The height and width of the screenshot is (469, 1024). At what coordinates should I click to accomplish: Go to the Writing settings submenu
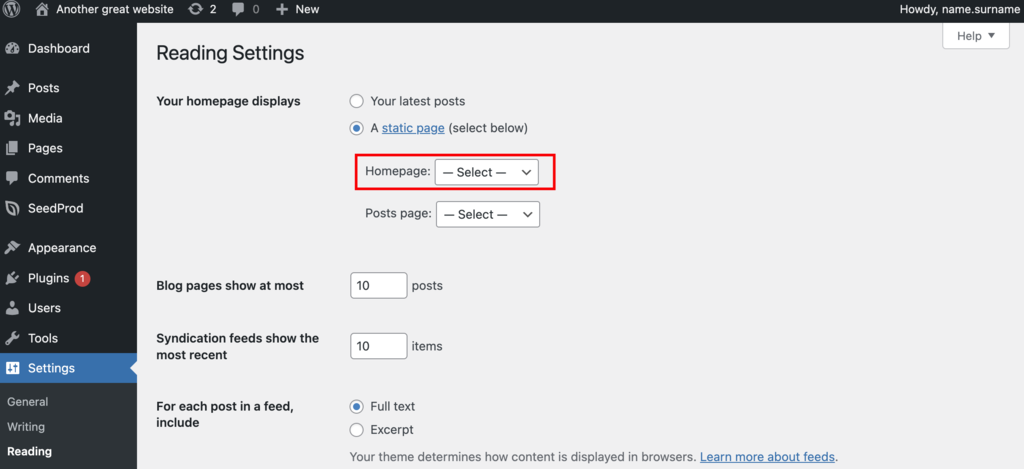[26, 427]
